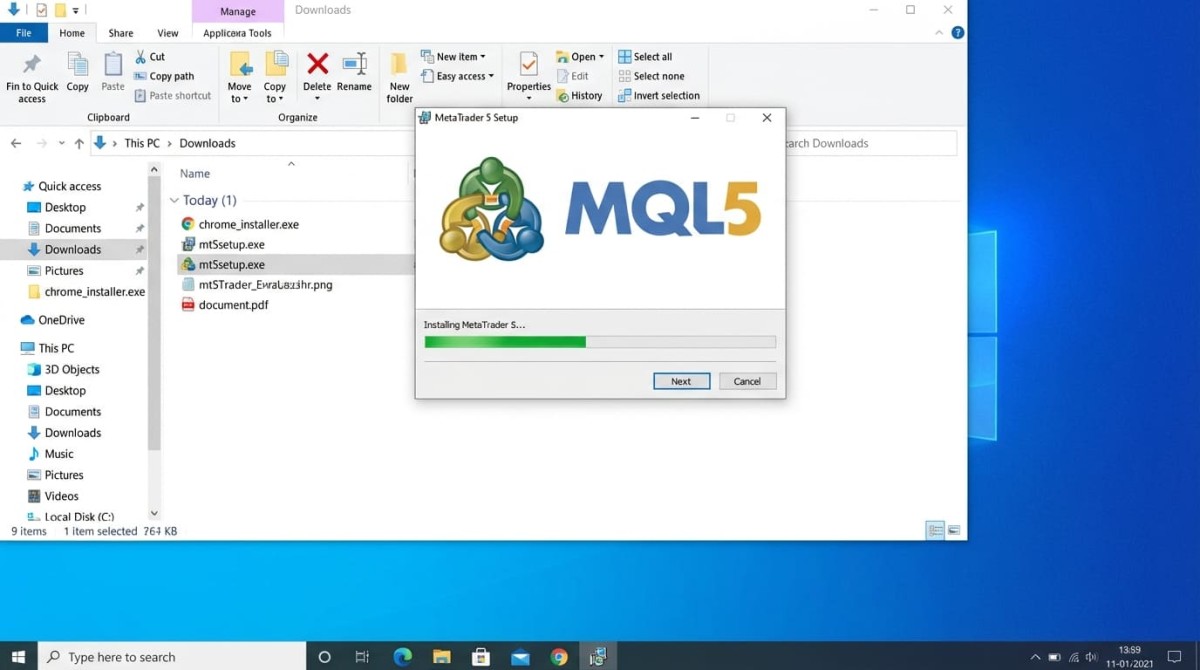Viewport: 1200px width, 670px height.
Task: Go back with the navigation arrow
Action: [x=16, y=143]
